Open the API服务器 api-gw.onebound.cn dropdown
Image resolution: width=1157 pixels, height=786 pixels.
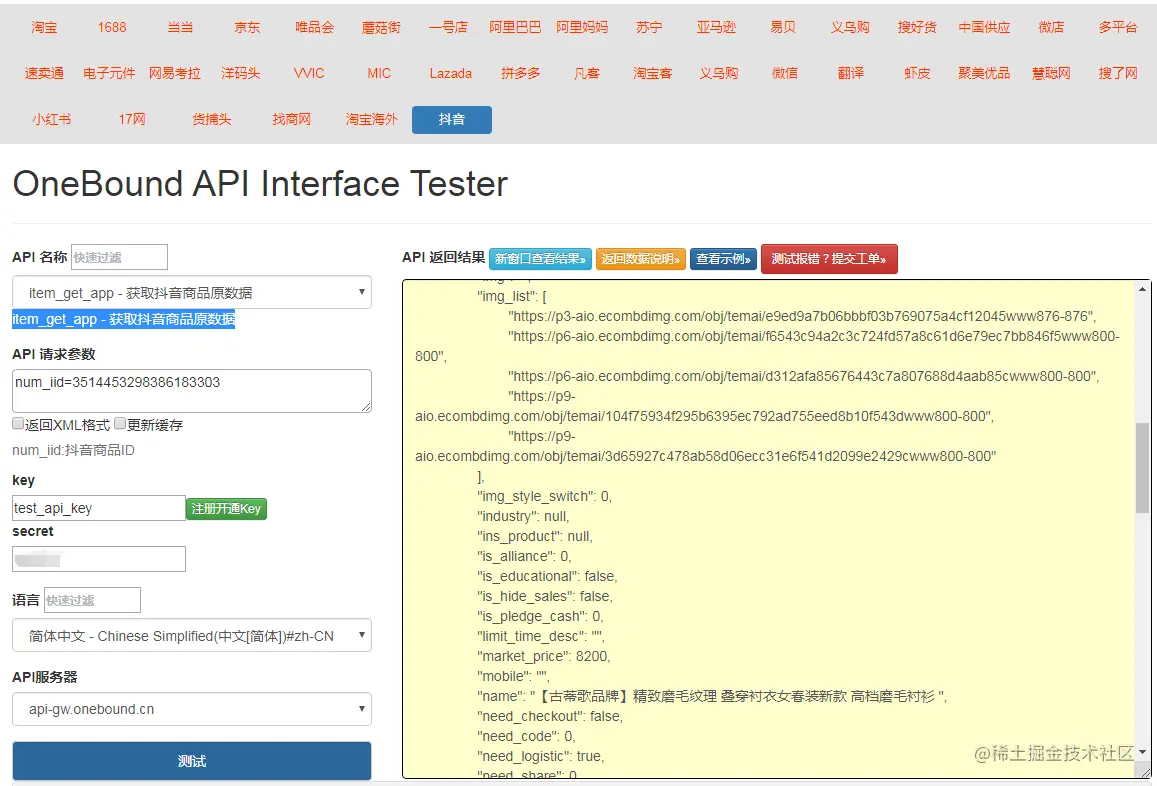tap(192, 709)
